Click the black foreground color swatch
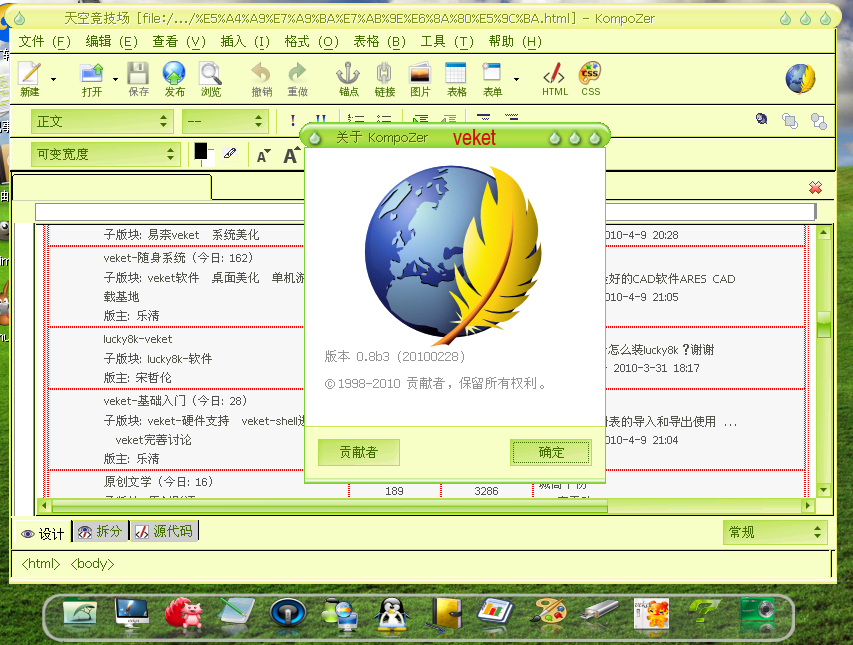The width and height of the screenshot is (853, 645). [201, 151]
